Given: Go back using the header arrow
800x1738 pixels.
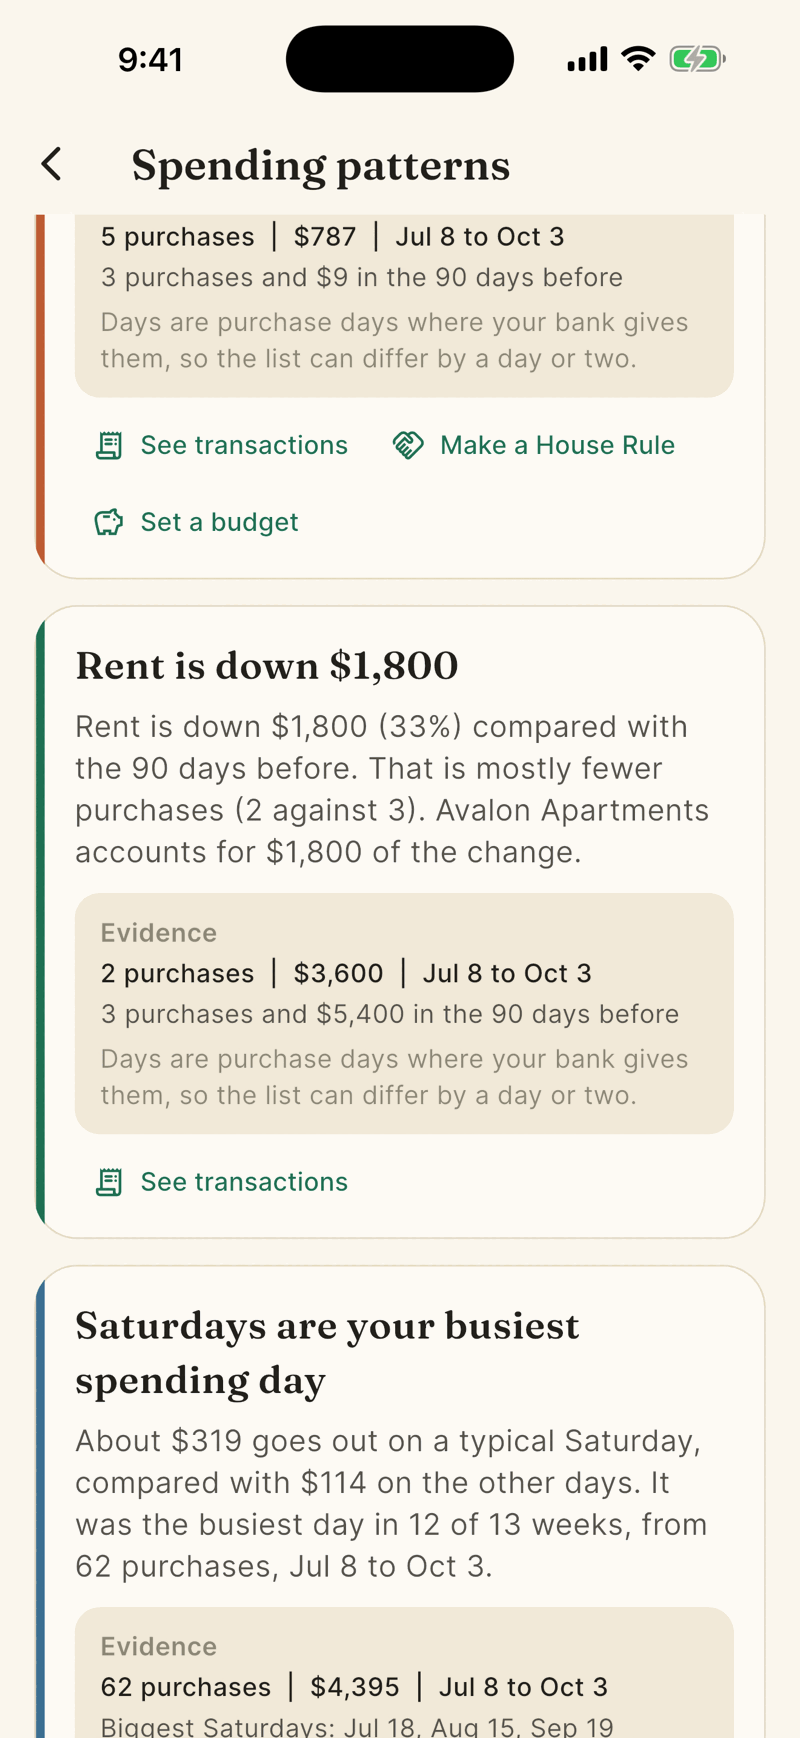Looking at the screenshot, I should (52, 164).
